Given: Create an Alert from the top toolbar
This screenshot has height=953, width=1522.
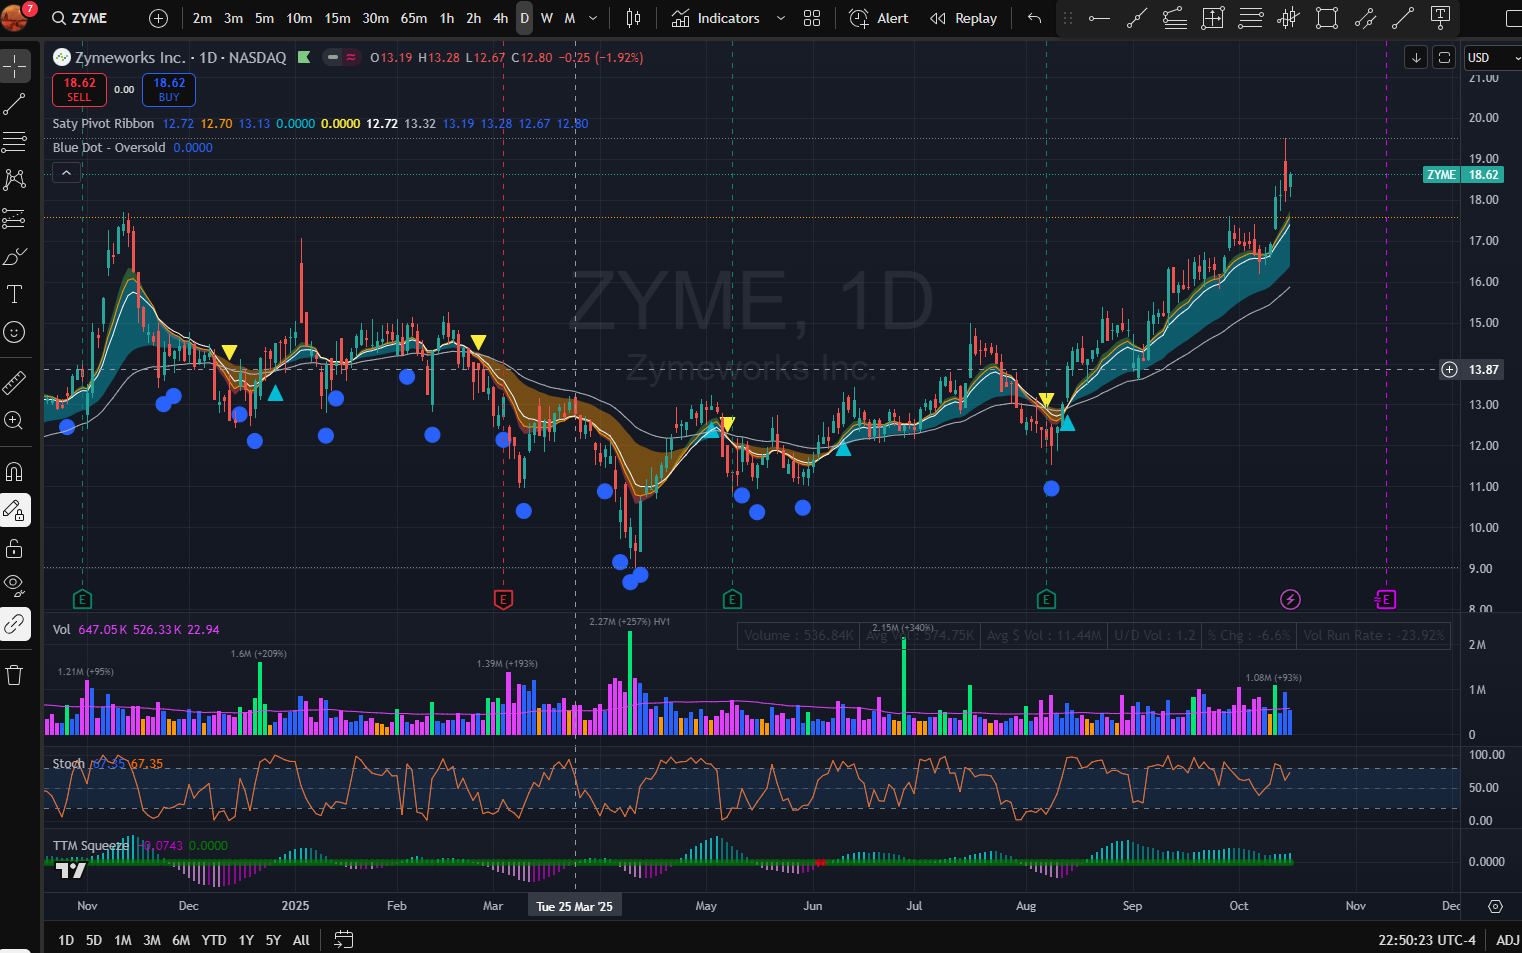Looking at the screenshot, I should click(879, 18).
